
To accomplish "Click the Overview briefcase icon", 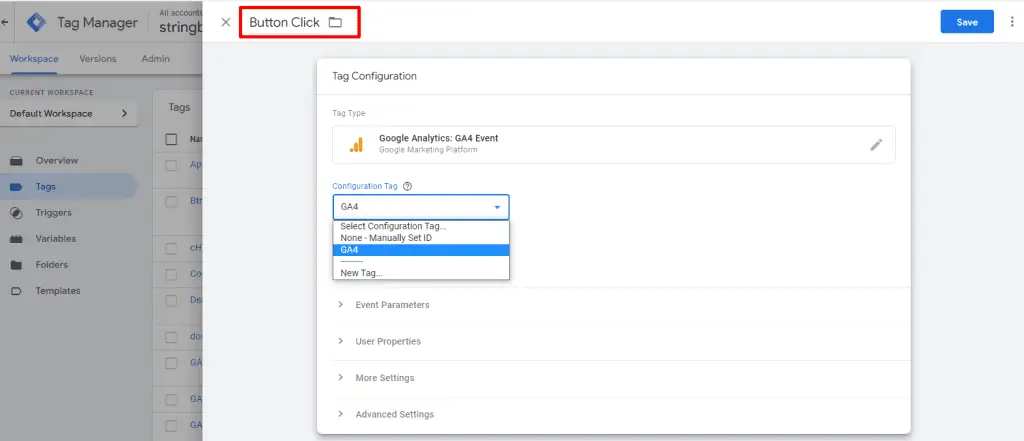I will (x=16, y=161).
